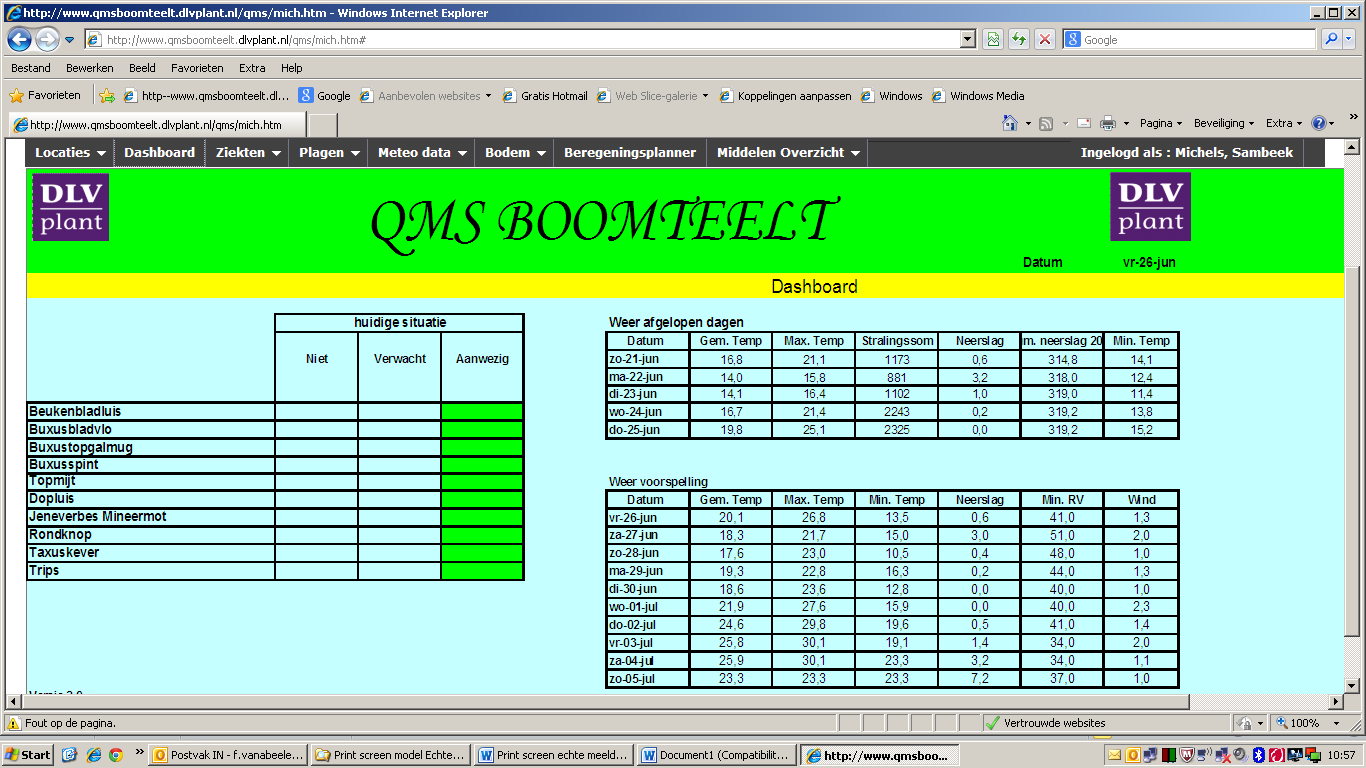Click the Internet Explorer quick launch icon

coord(93,755)
